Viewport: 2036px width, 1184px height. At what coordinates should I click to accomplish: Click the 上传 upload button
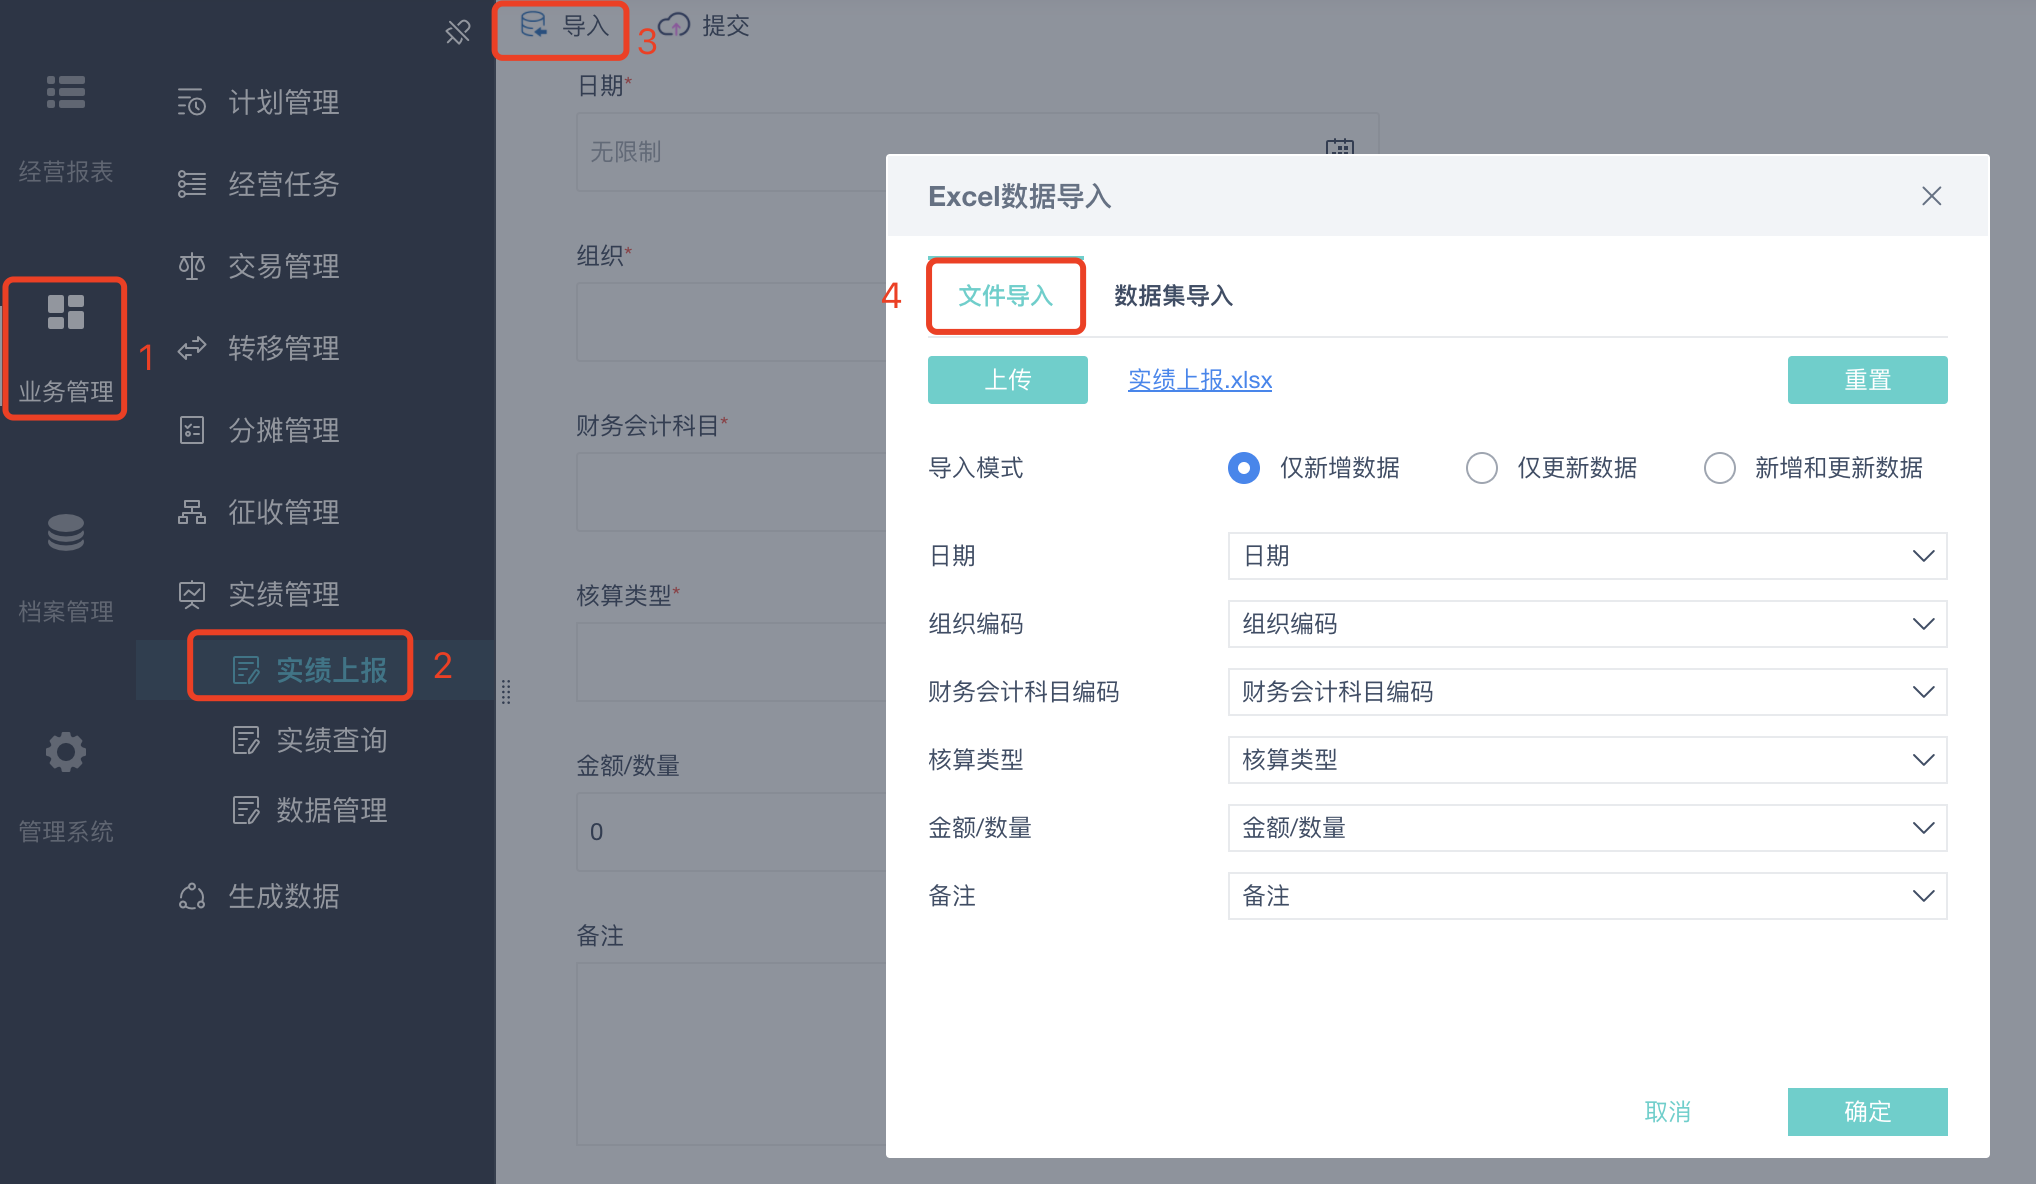click(x=1007, y=380)
